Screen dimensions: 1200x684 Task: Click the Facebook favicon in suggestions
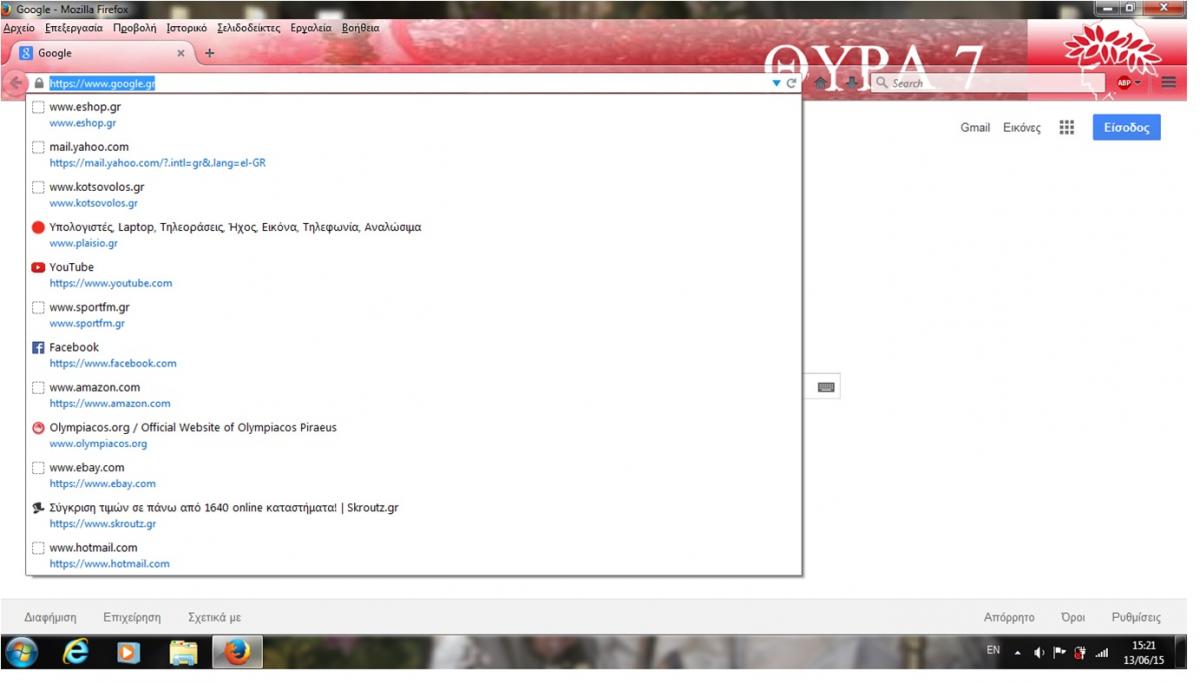tap(38, 347)
